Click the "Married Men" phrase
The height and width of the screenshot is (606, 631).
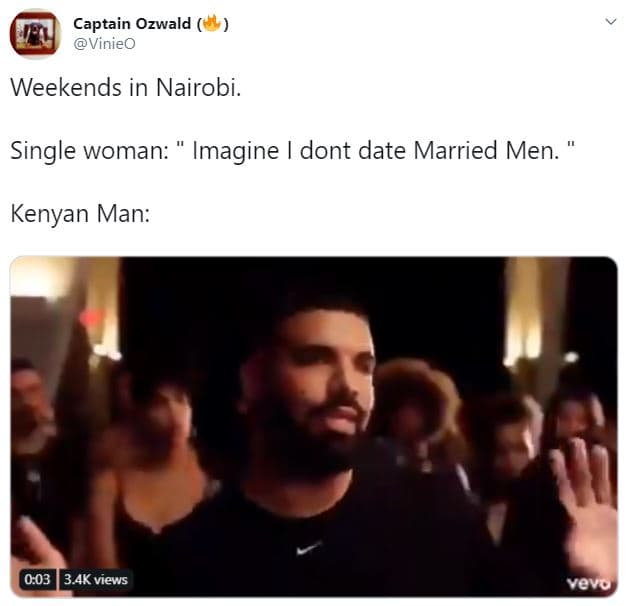point(486,150)
